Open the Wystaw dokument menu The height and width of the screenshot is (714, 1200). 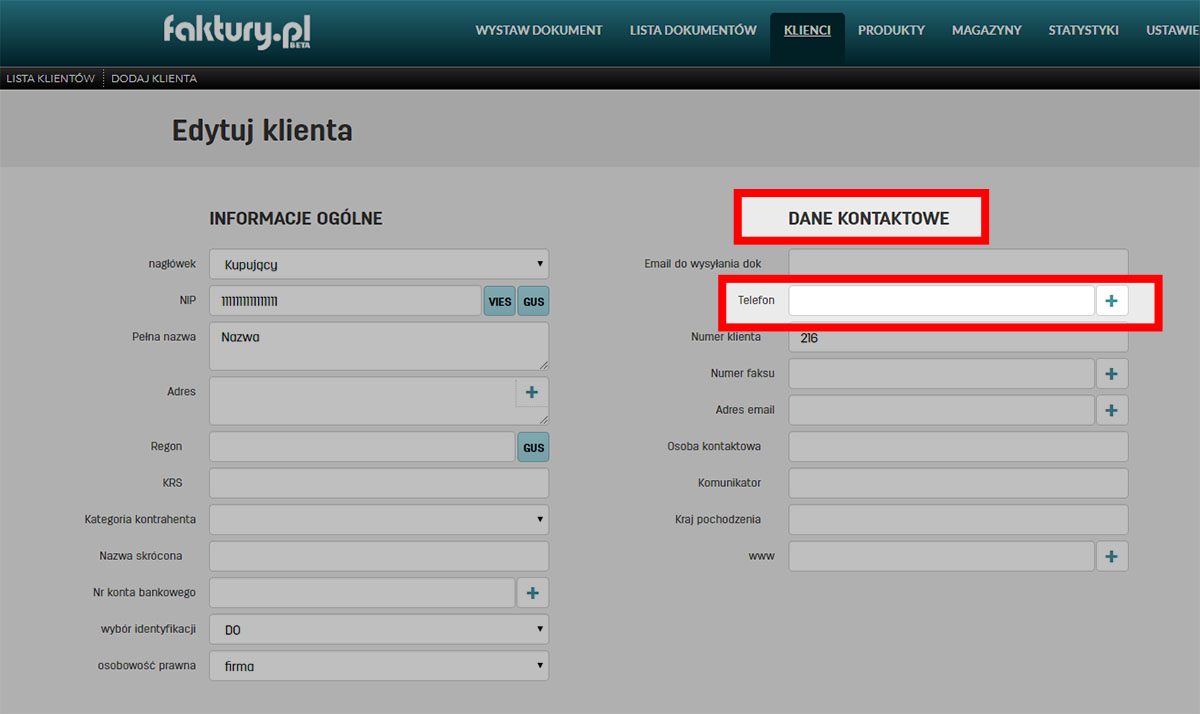(538, 30)
